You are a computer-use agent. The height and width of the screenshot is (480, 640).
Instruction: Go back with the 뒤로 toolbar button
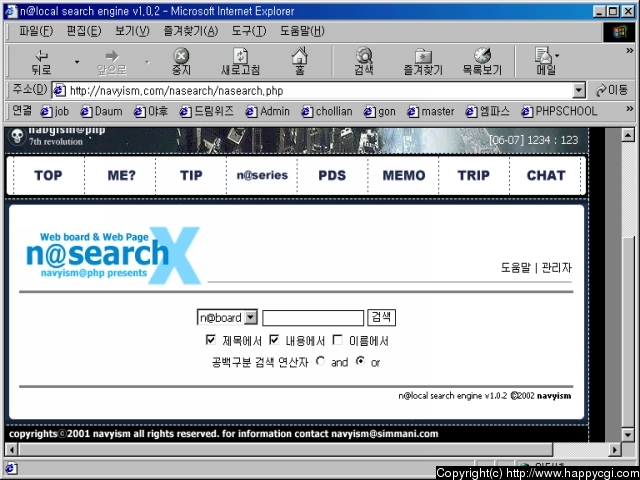click(x=42, y=62)
